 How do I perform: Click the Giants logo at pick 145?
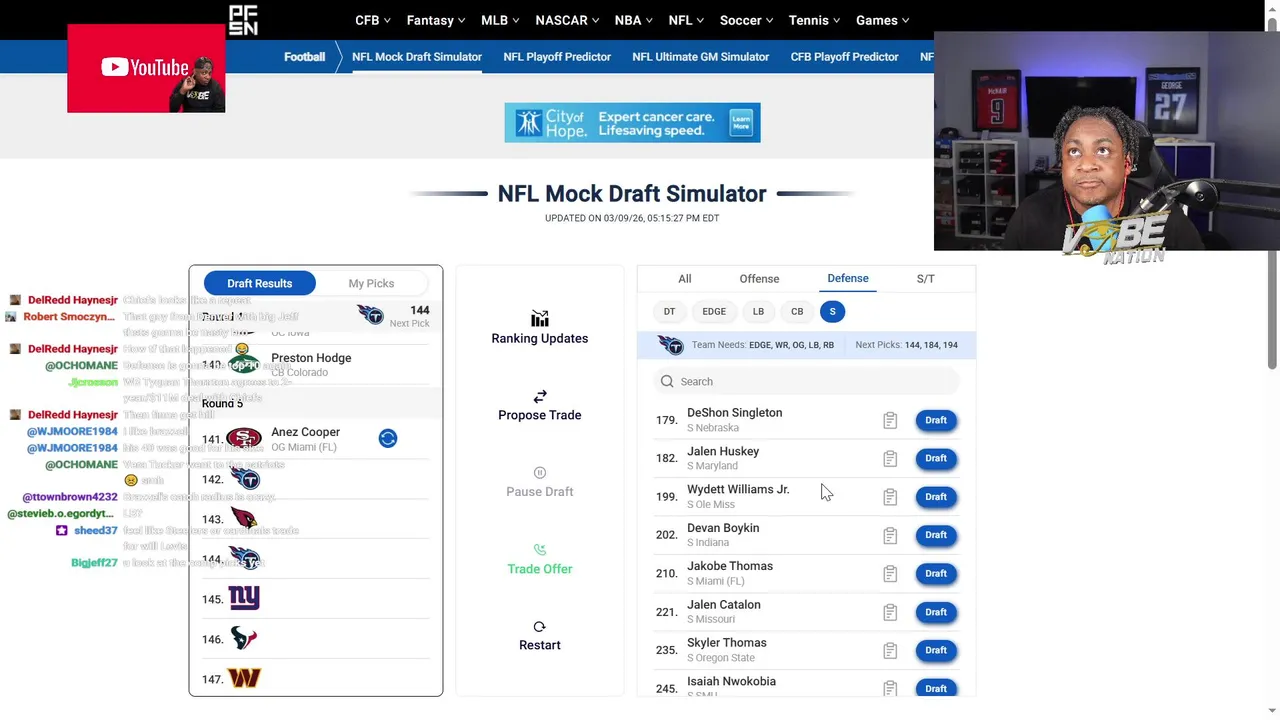[x=244, y=598]
